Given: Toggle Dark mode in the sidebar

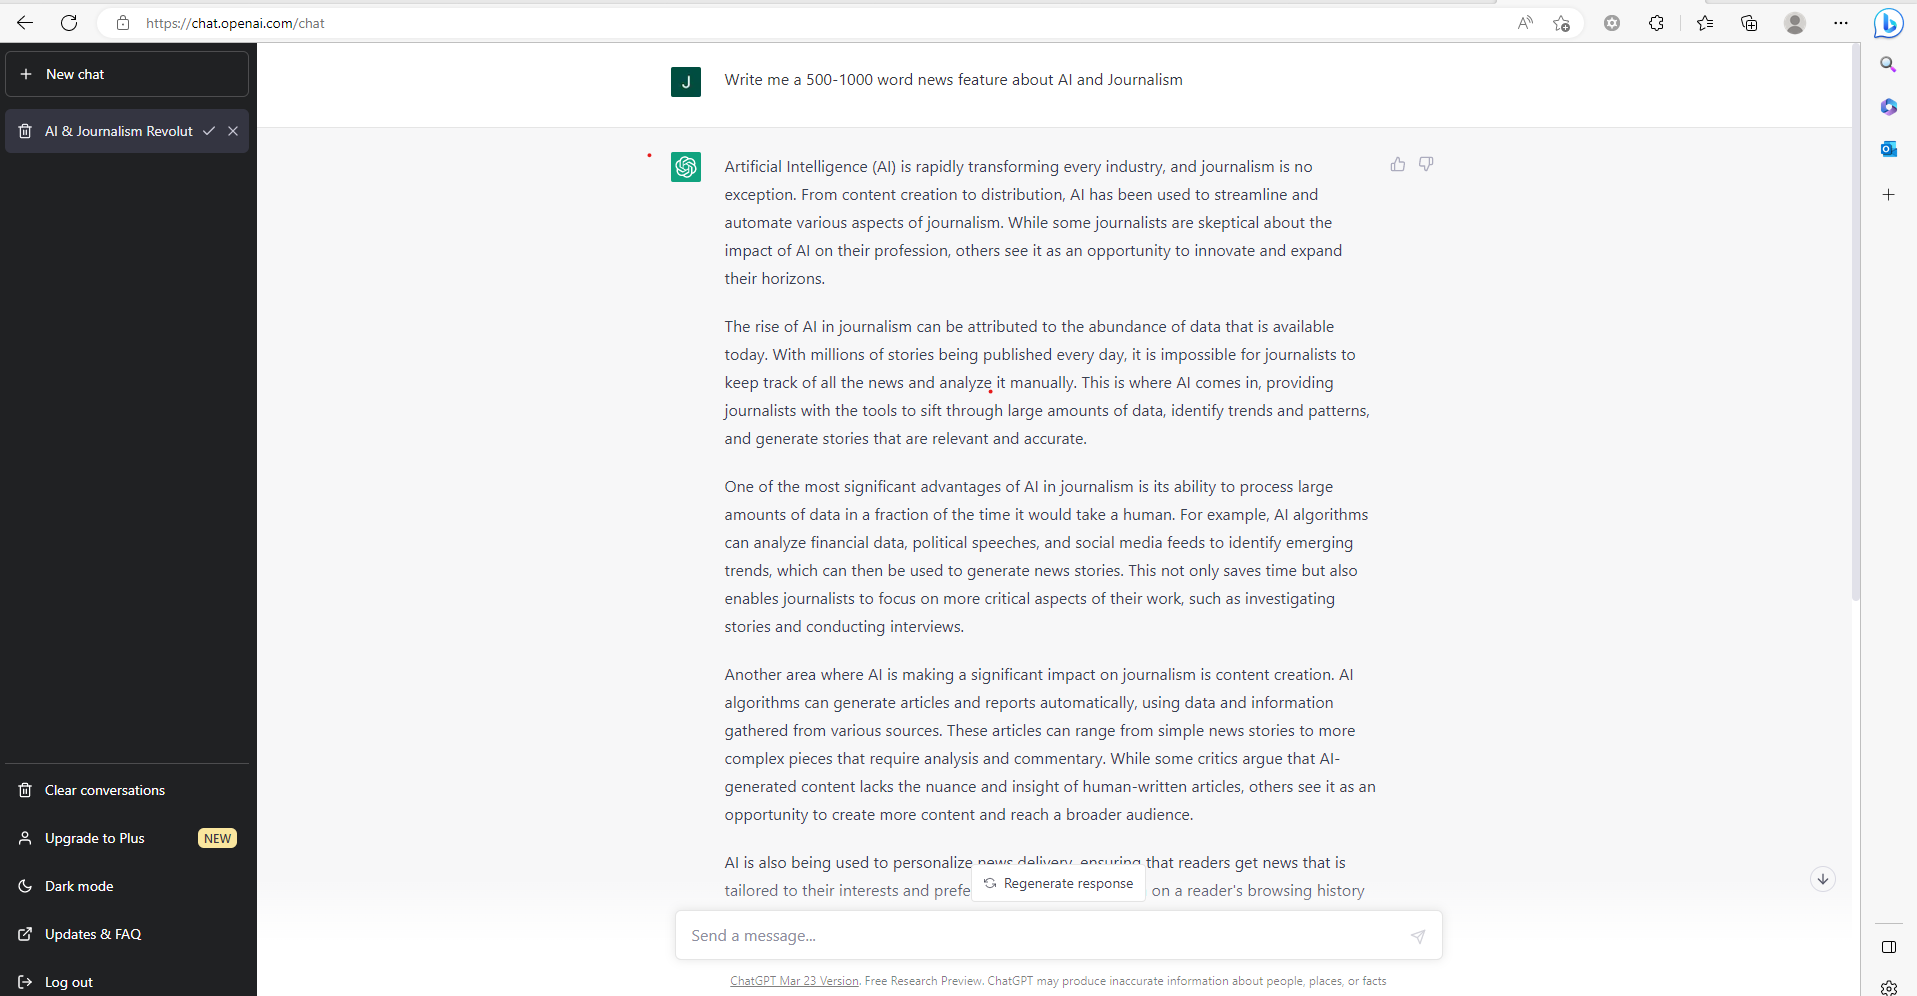Looking at the screenshot, I should click(79, 886).
